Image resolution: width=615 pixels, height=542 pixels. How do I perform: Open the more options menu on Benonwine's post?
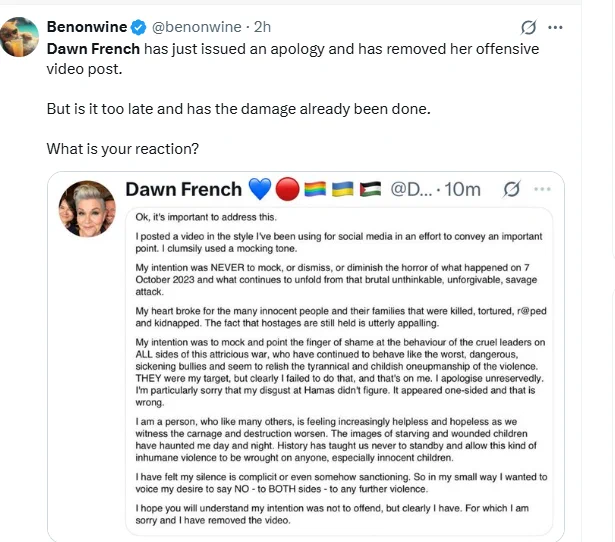pos(555,27)
